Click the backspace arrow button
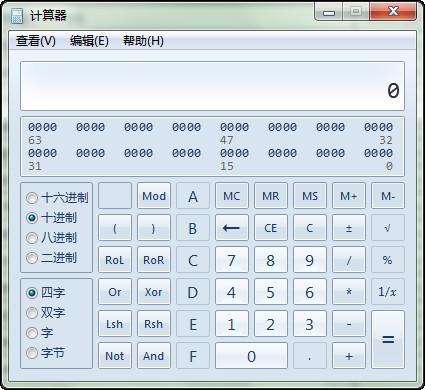The image size is (425, 390). [x=232, y=228]
